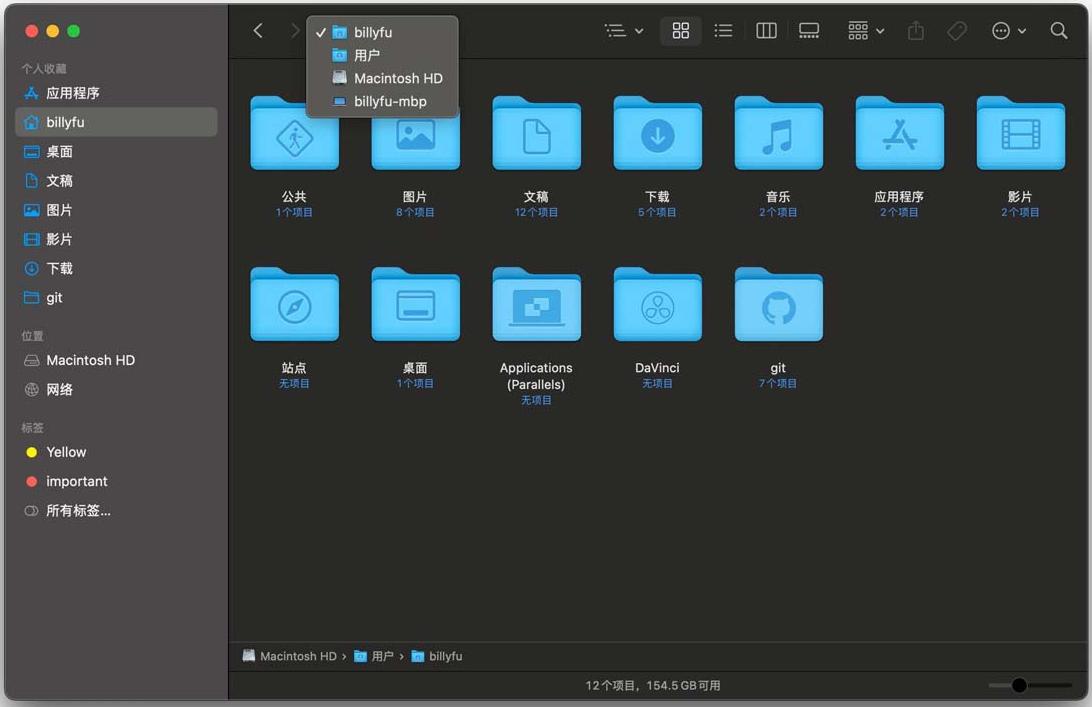This screenshot has width=1092, height=707.
Task: Switch to icon grid view
Action: click(x=681, y=31)
